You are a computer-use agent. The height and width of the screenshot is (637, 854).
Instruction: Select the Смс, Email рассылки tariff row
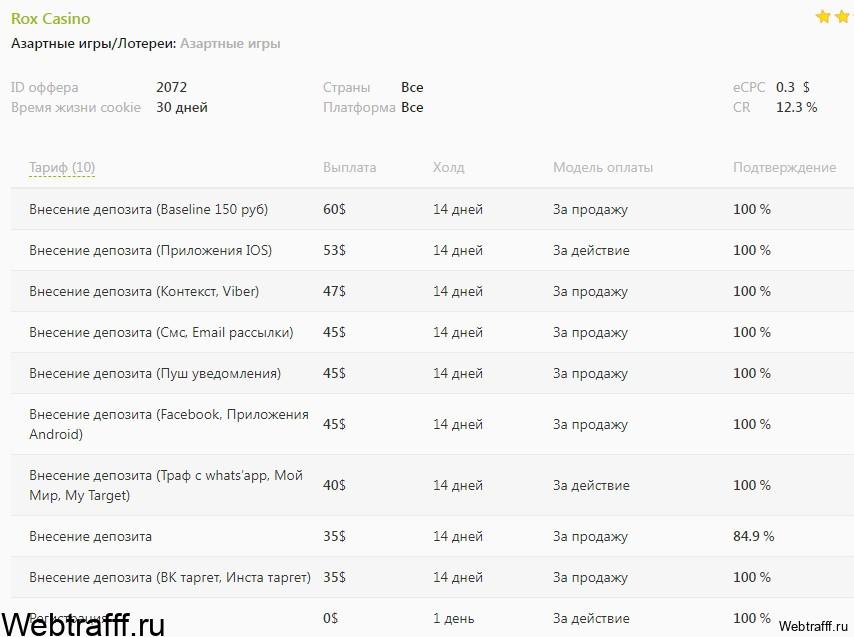[432, 332]
